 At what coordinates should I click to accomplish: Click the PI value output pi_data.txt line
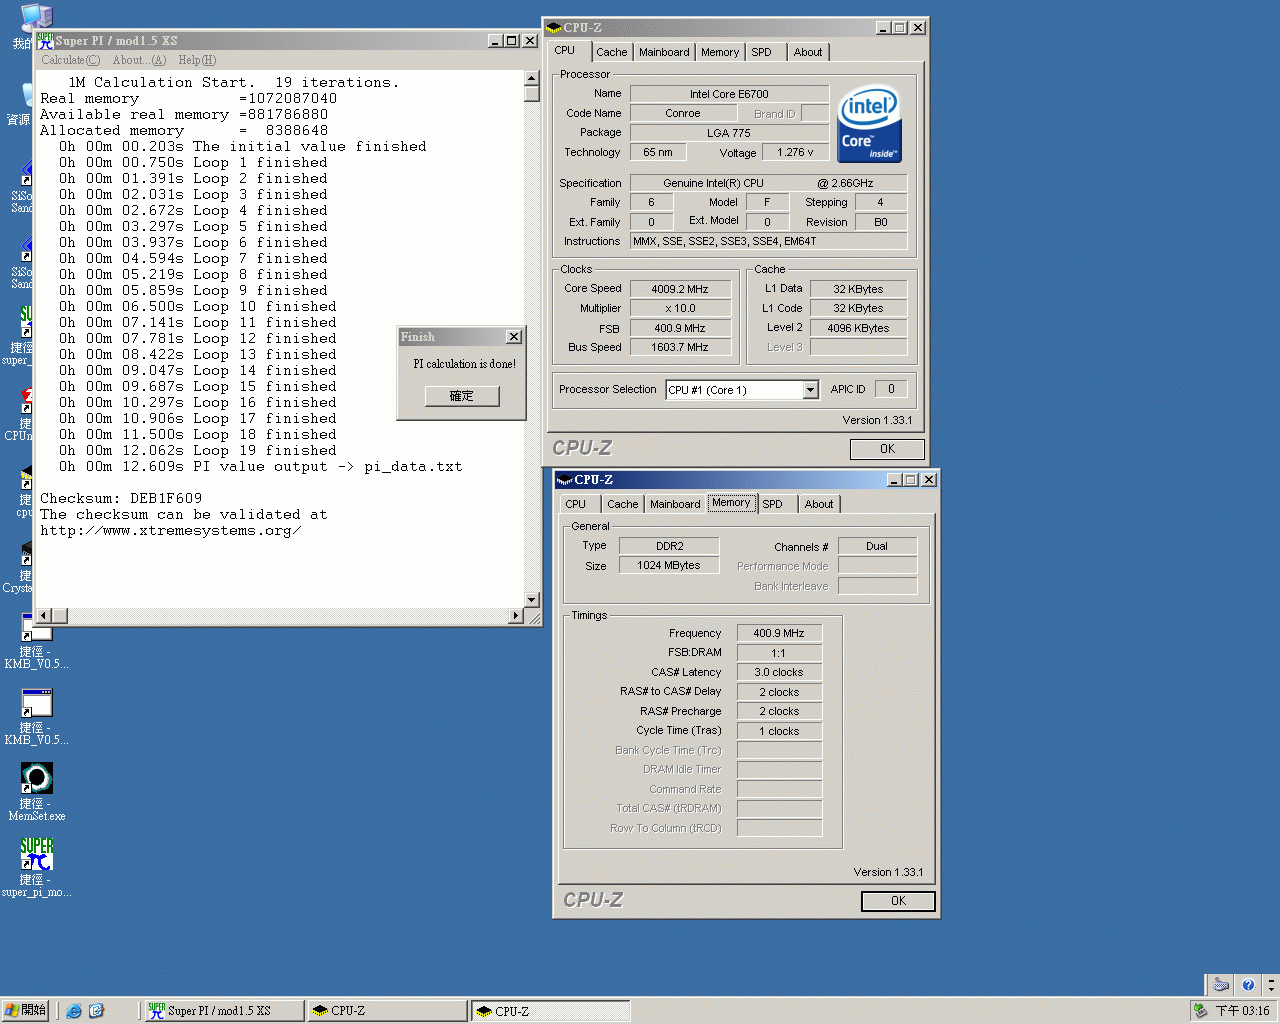[260, 466]
